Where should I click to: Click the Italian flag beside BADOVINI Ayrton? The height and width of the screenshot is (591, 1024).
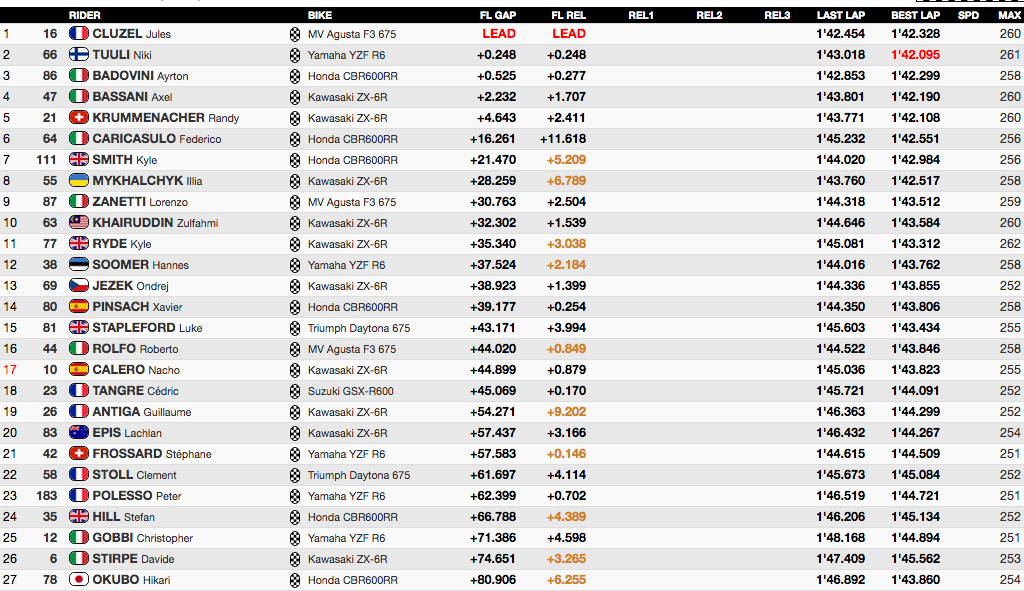click(78, 76)
